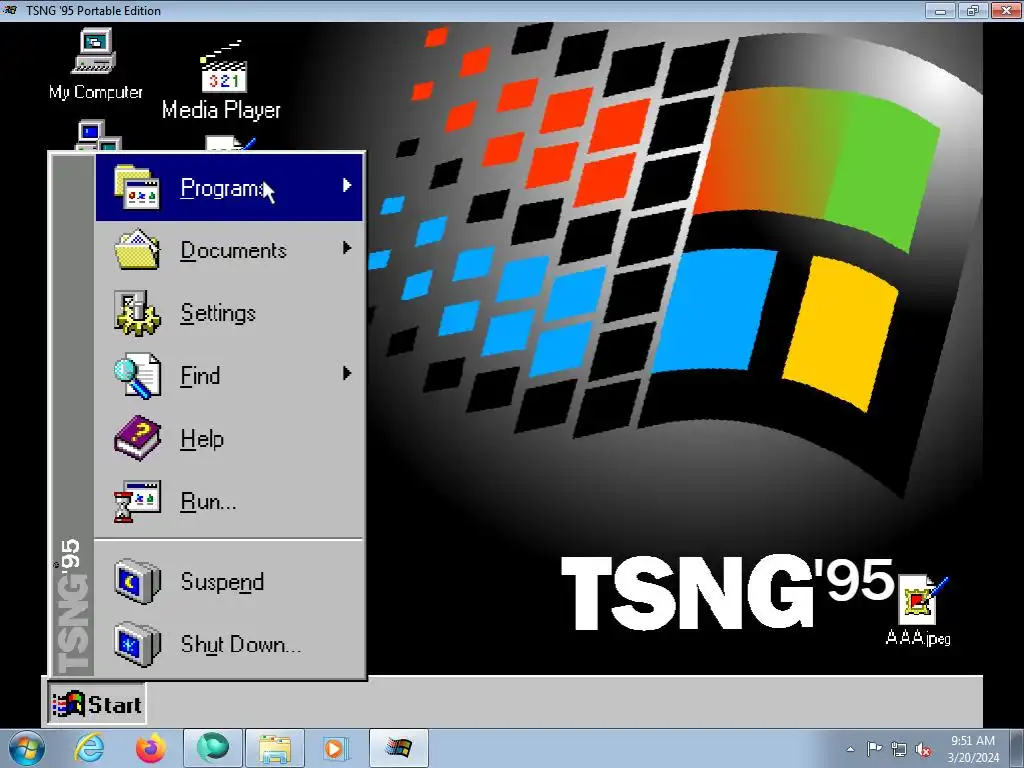The width and height of the screenshot is (1024, 768).
Task: Click the Programs folder icon in Start menu
Action: (136, 187)
